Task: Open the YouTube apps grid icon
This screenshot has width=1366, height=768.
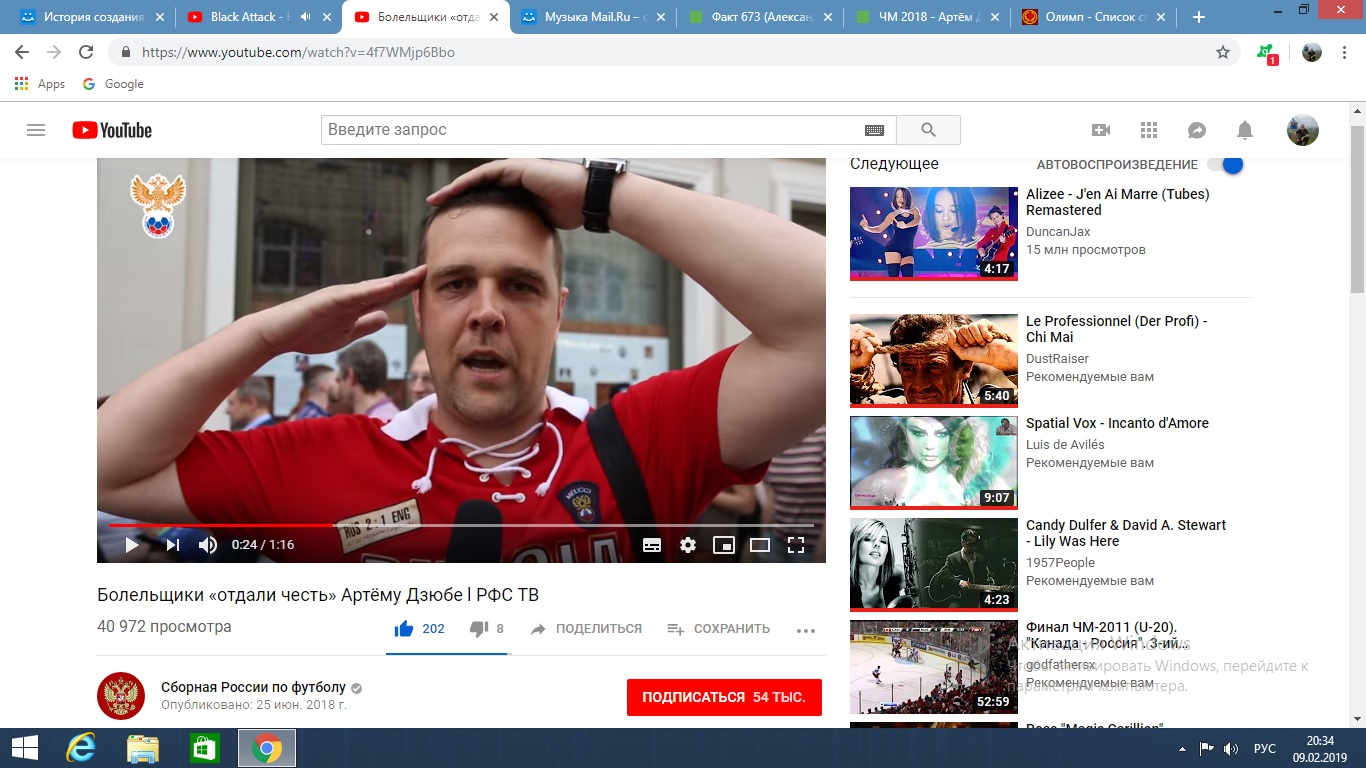Action: coord(1149,130)
